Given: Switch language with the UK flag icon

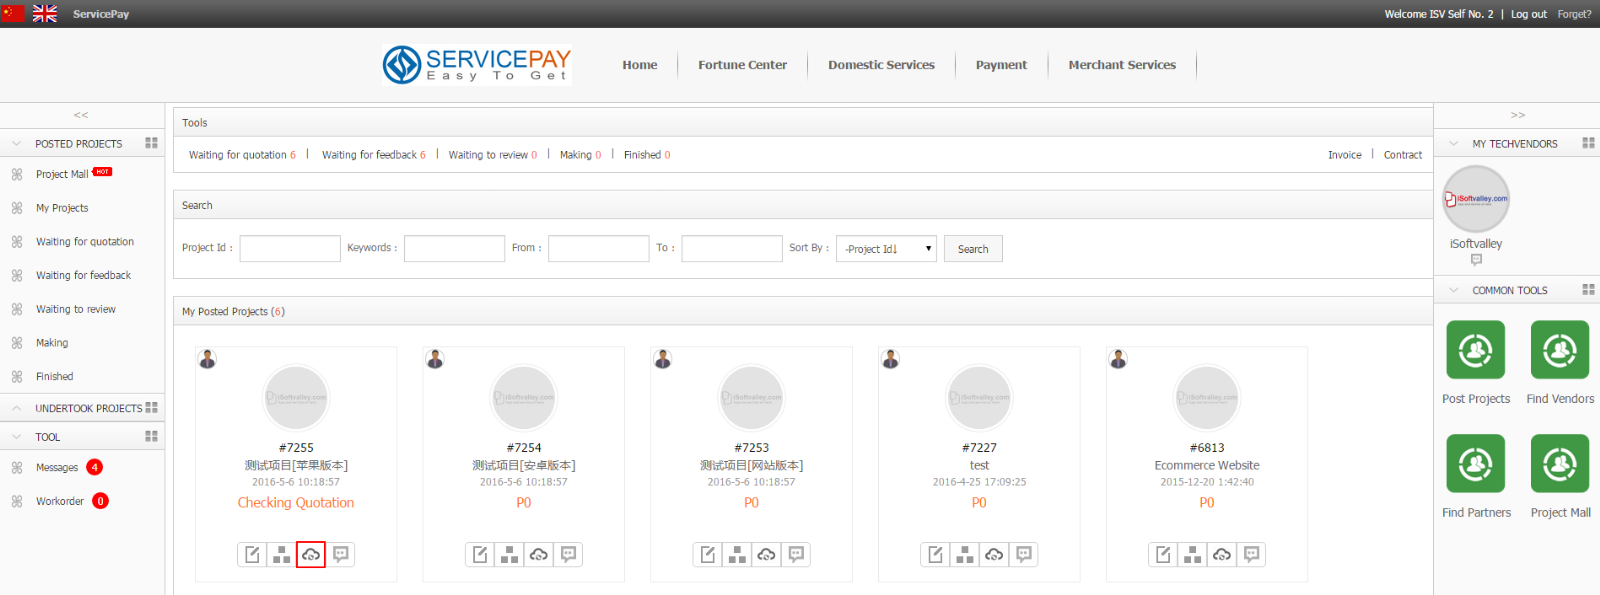Looking at the screenshot, I should pos(45,13).
